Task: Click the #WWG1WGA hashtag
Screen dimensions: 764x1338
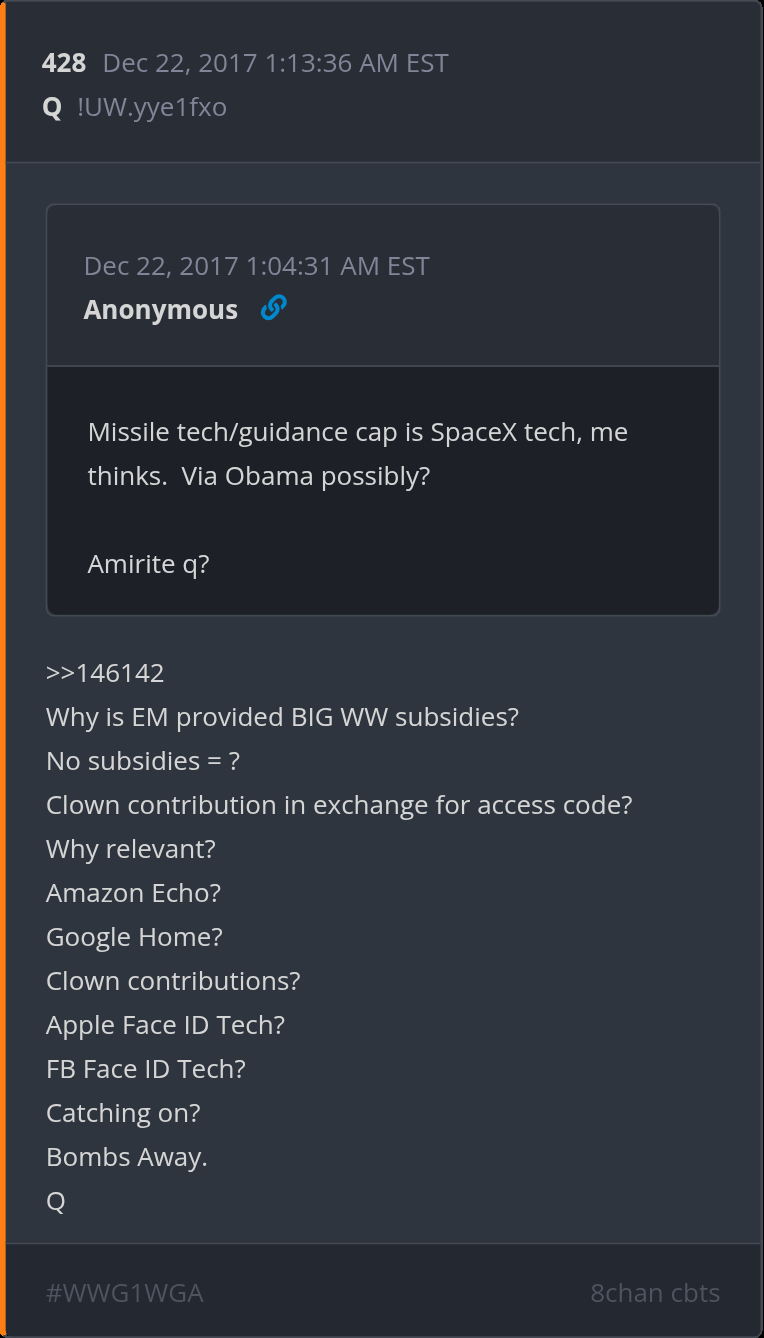Action: click(x=125, y=1293)
